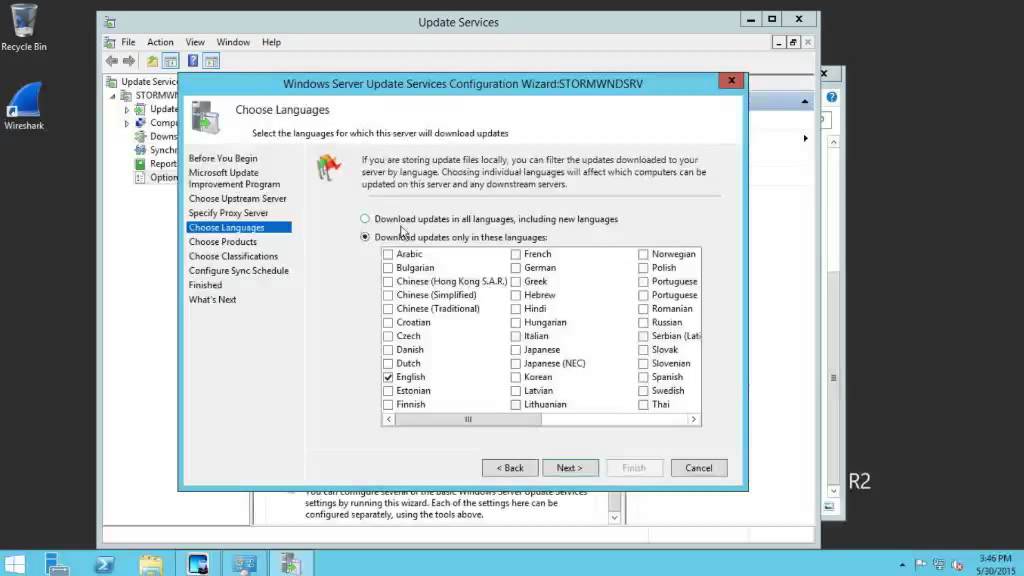The image size is (1024, 576).
Task: Show hidden system tray icons
Action: pyautogui.click(x=902, y=565)
